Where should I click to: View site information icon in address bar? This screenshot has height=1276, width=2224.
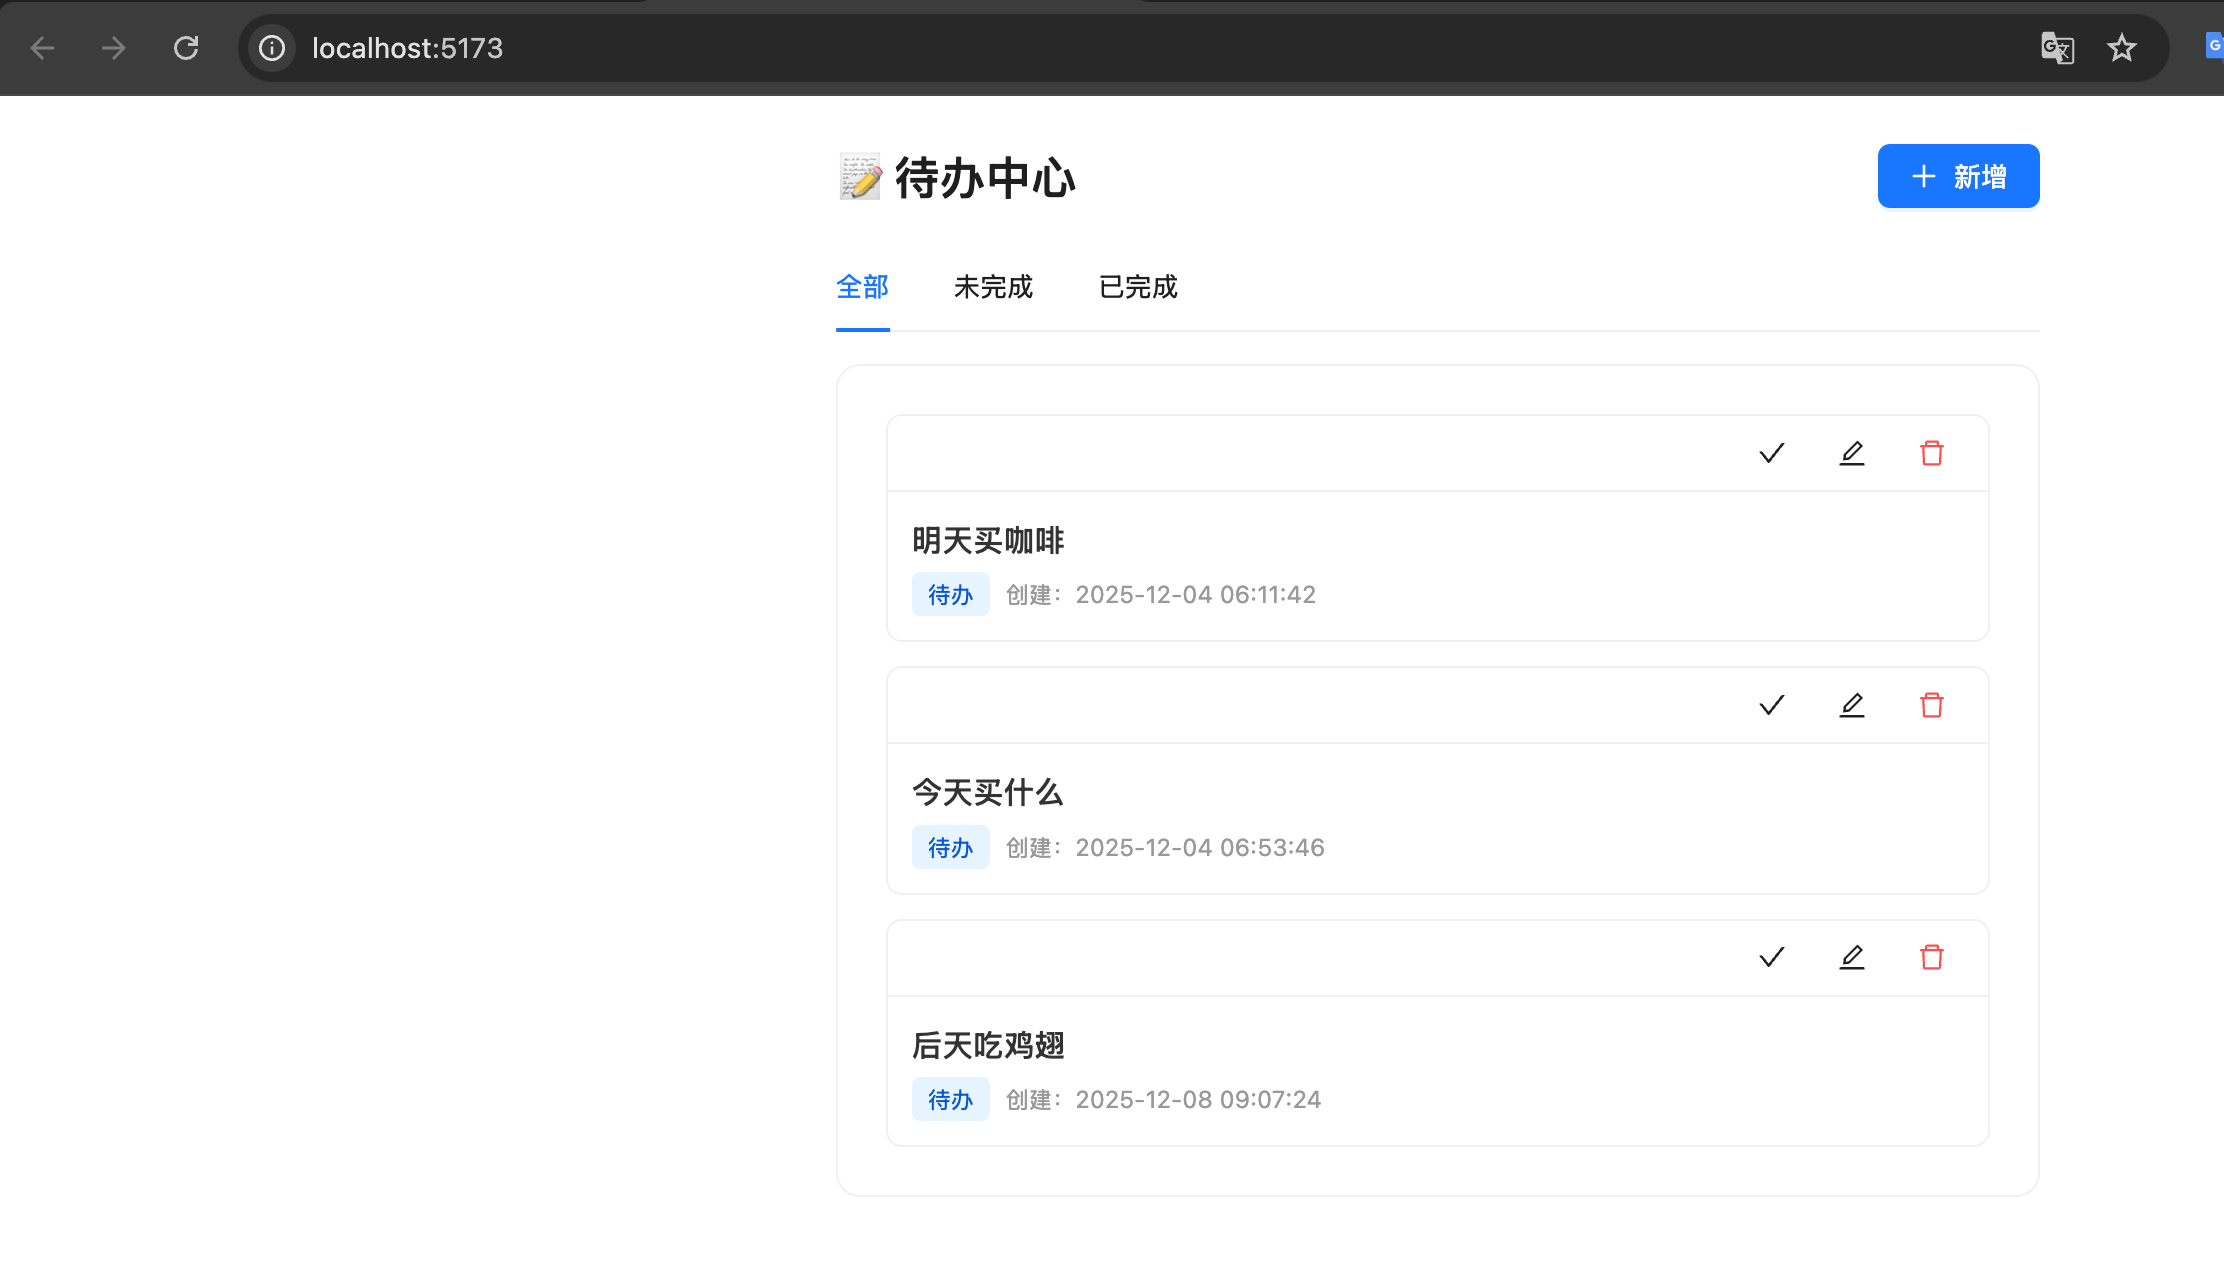pyautogui.click(x=272, y=48)
